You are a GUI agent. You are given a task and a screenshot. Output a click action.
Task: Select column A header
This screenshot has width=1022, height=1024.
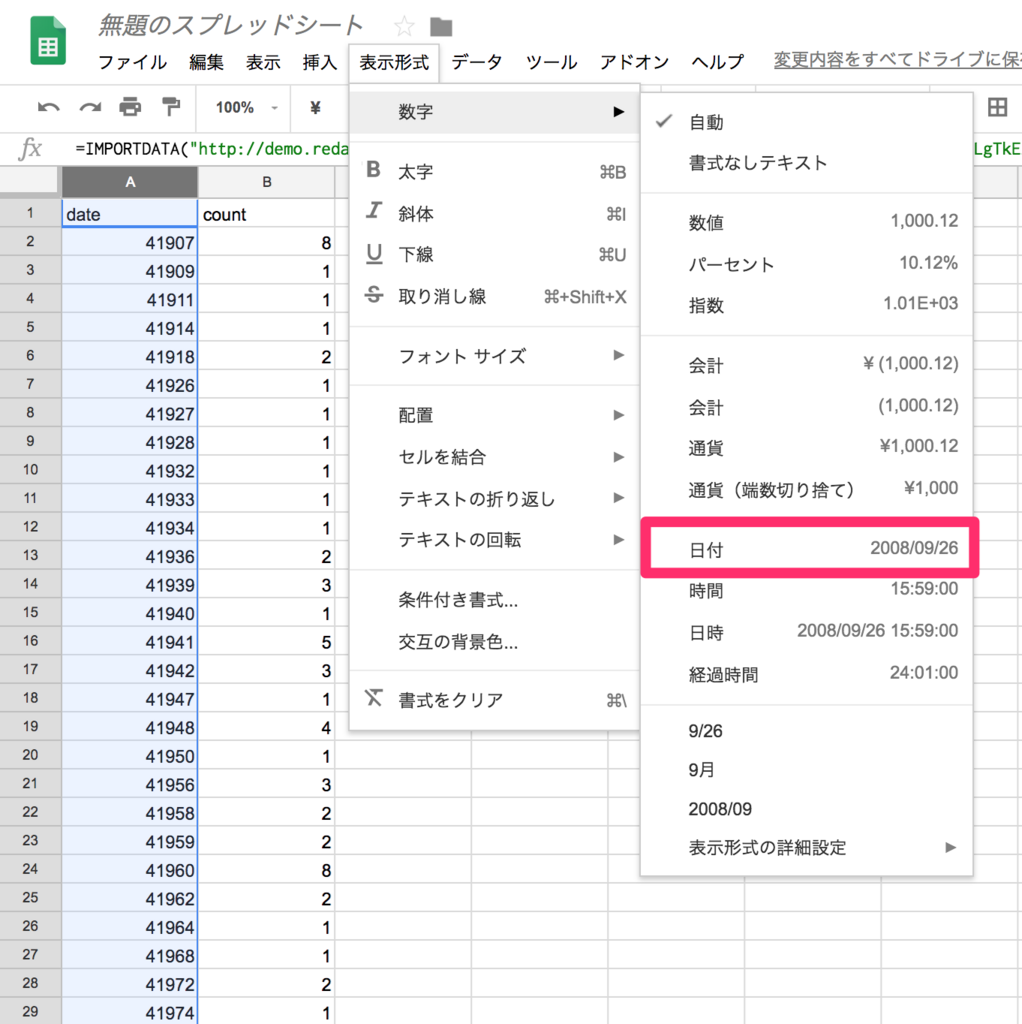pyautogui.click(x=130, y=182)
